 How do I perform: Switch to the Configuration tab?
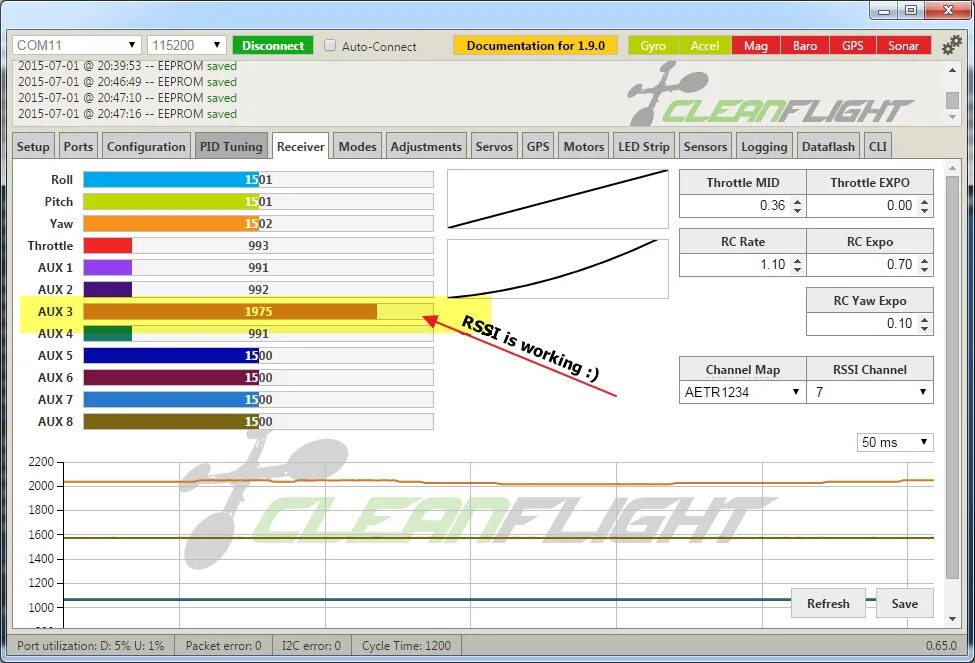point(146,147)
